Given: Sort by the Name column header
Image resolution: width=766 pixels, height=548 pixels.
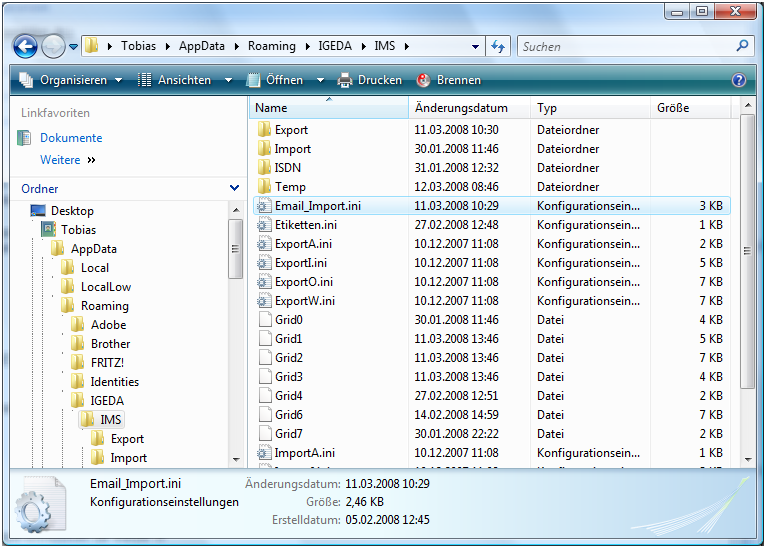Looking at the screenshot, I should click(329, 108).
